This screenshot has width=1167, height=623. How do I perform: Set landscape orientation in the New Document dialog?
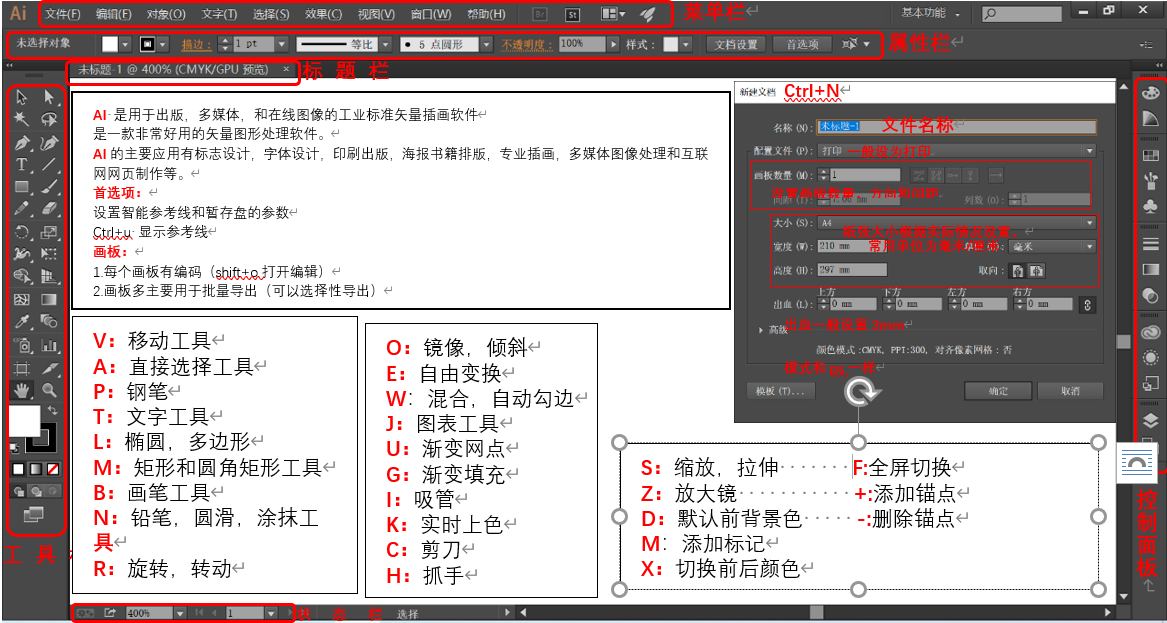click(1037, 271)
